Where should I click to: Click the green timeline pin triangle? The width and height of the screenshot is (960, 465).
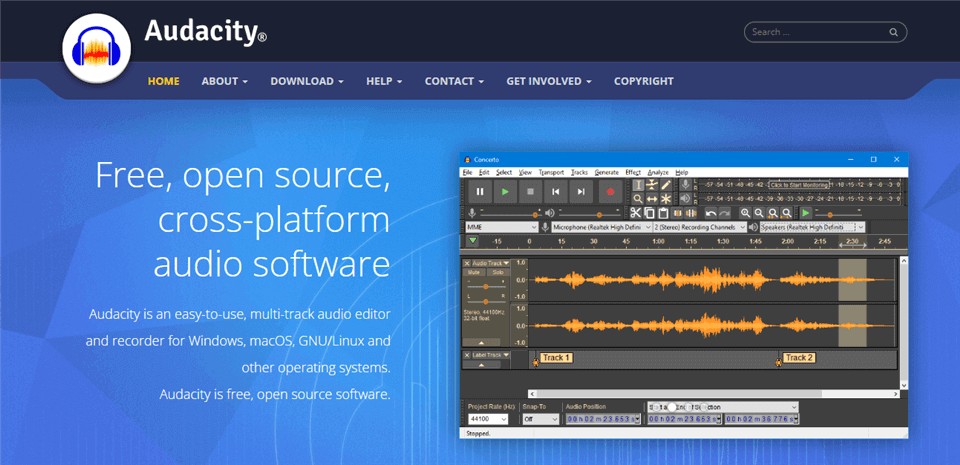coord(473,241)
